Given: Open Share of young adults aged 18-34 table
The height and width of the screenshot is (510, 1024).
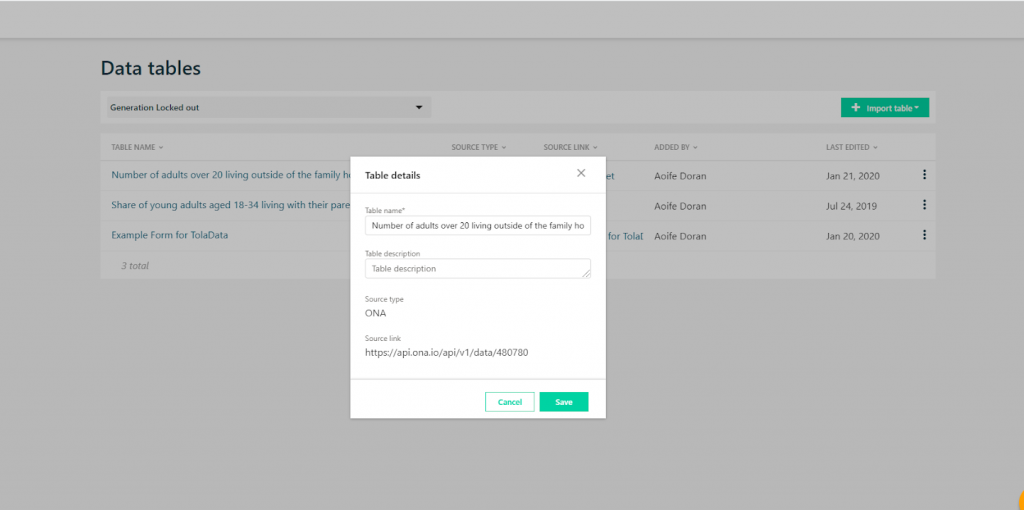Looking at the screenshot, I should (x=231, y=205).
